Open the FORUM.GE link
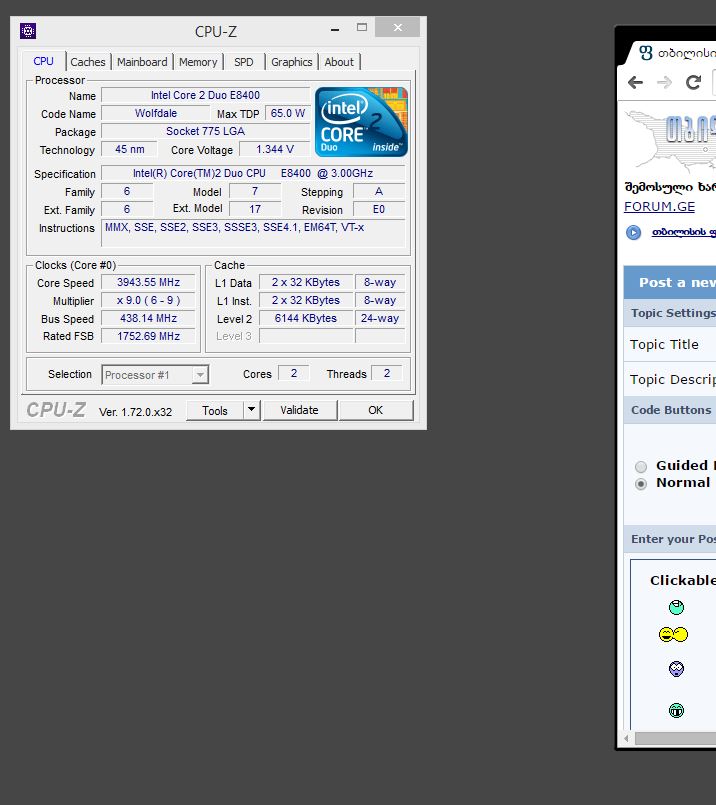The height and width of the screenshot is (805, 716). (x=659, y=207)
